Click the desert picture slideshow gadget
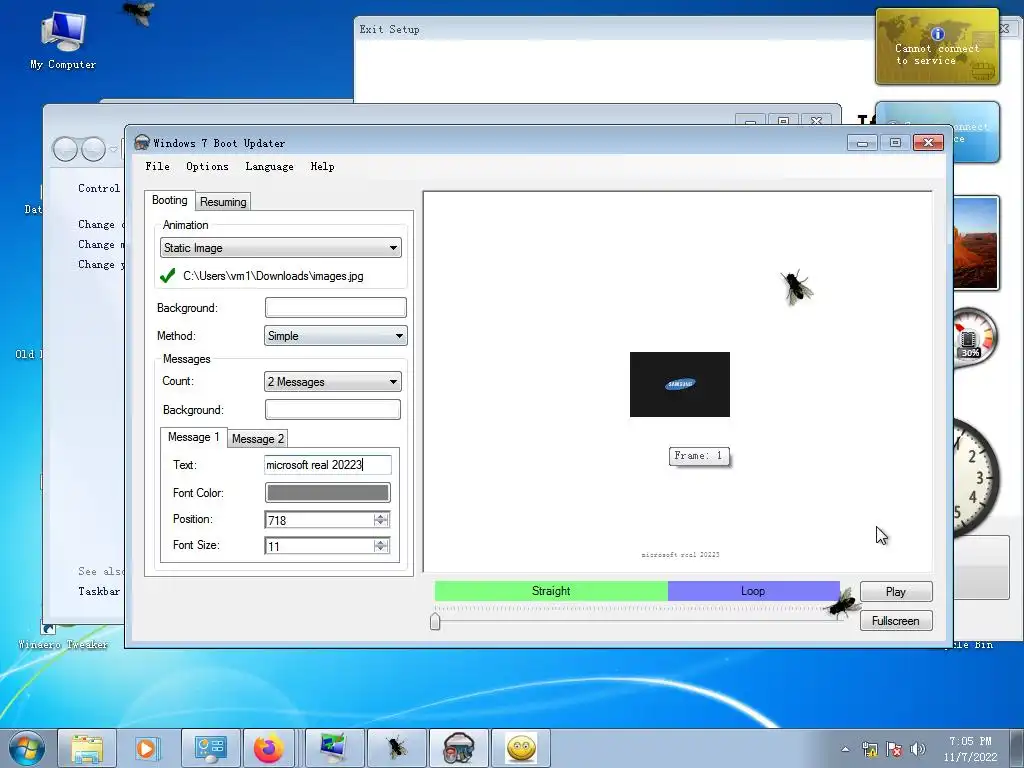 pyautogui.click(x=976, y=243)
